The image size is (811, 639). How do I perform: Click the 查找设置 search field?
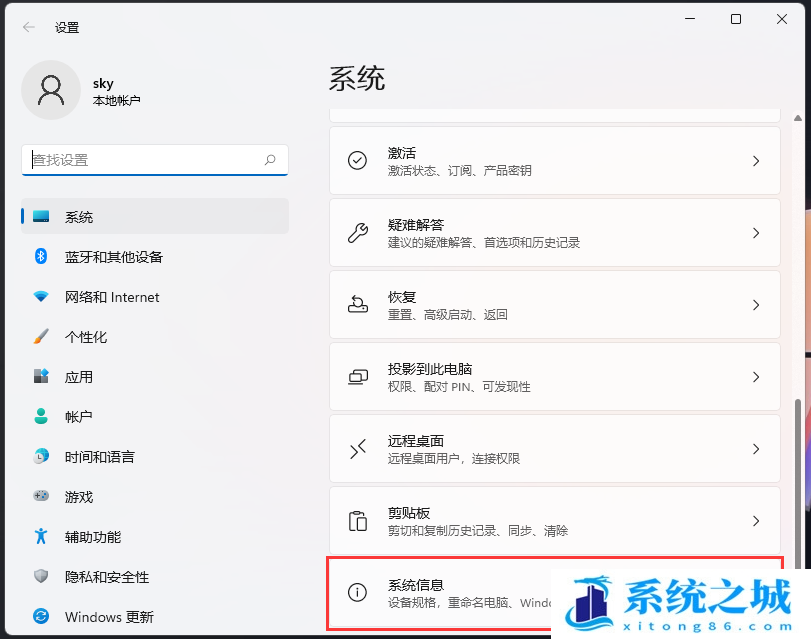coord(155,160)
